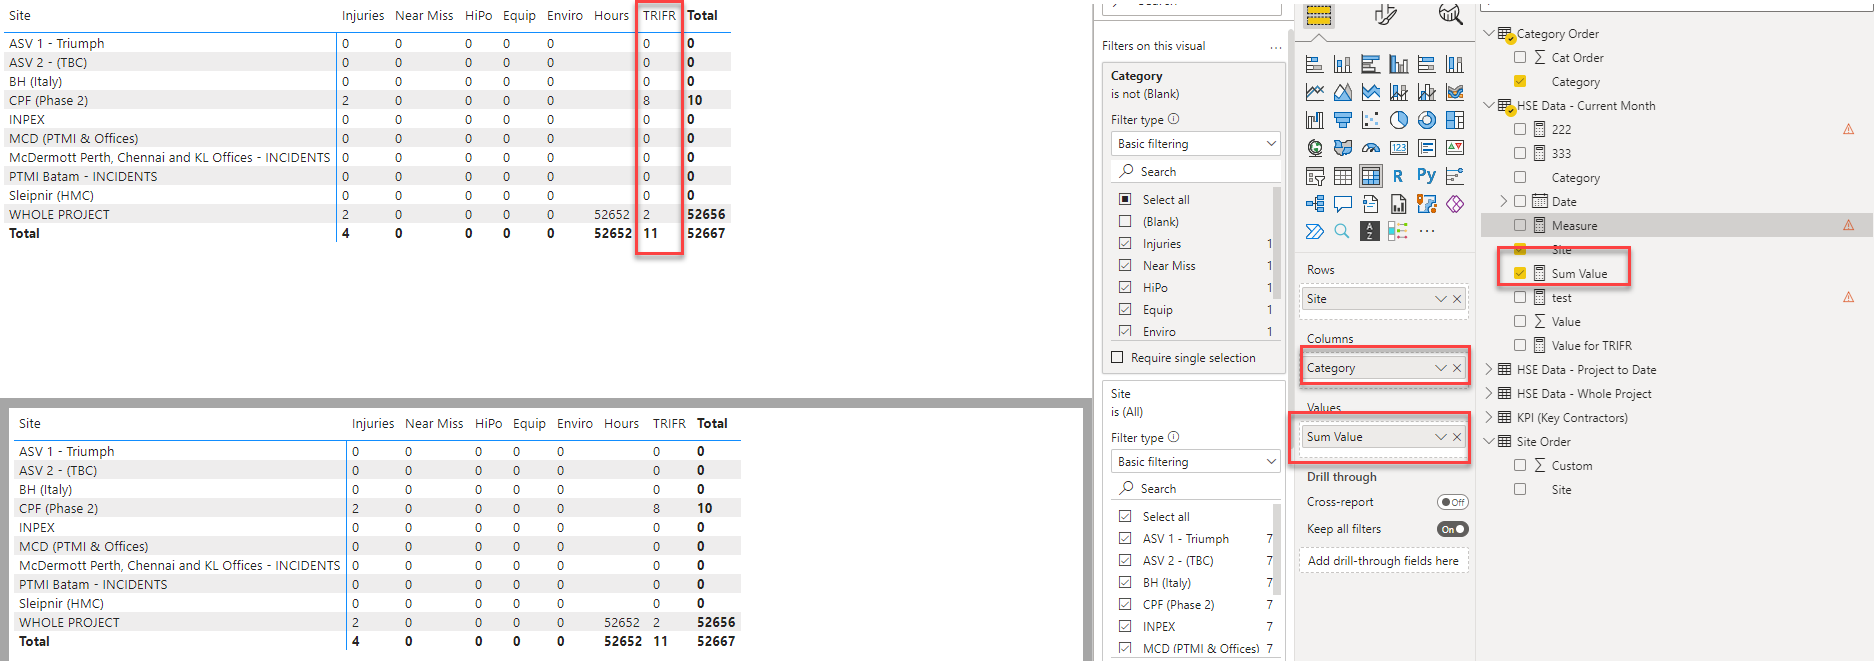
Task: Uncheck Injuries in Category filter
Action: (1125, 243)
